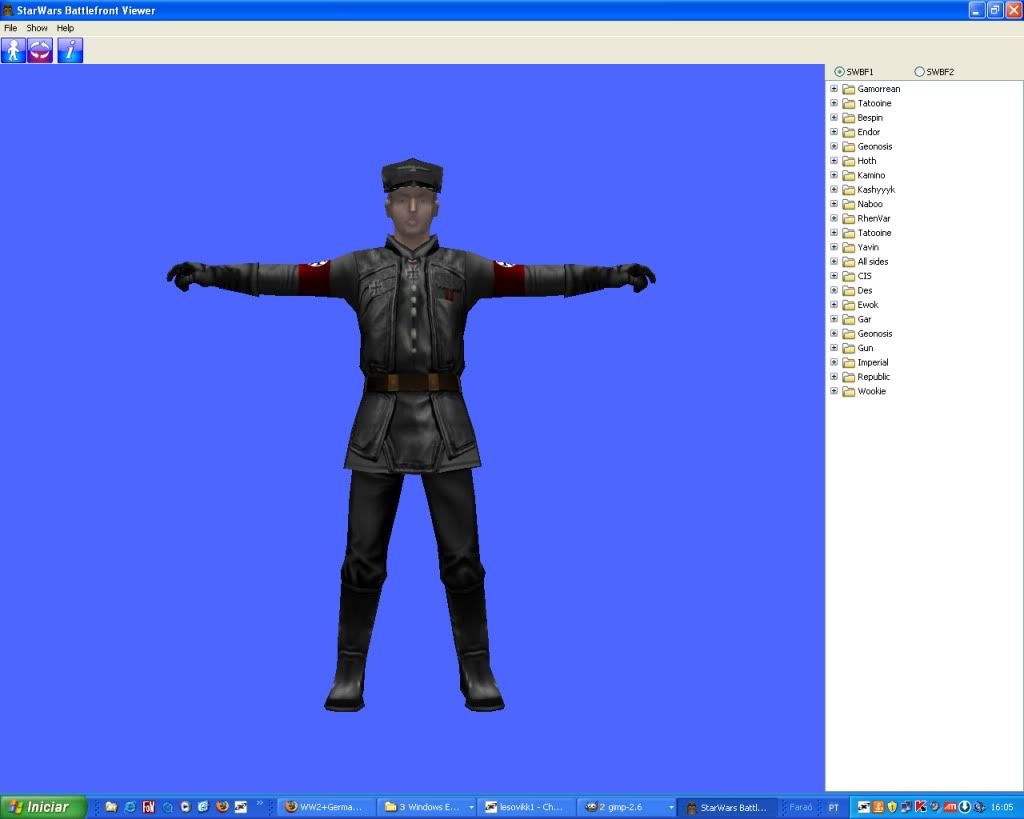Image resolution: width=1024 pixels, height=819 pixels.
Task: Launch Firefox from quick launch bar
Action: [x=222, y=807]
